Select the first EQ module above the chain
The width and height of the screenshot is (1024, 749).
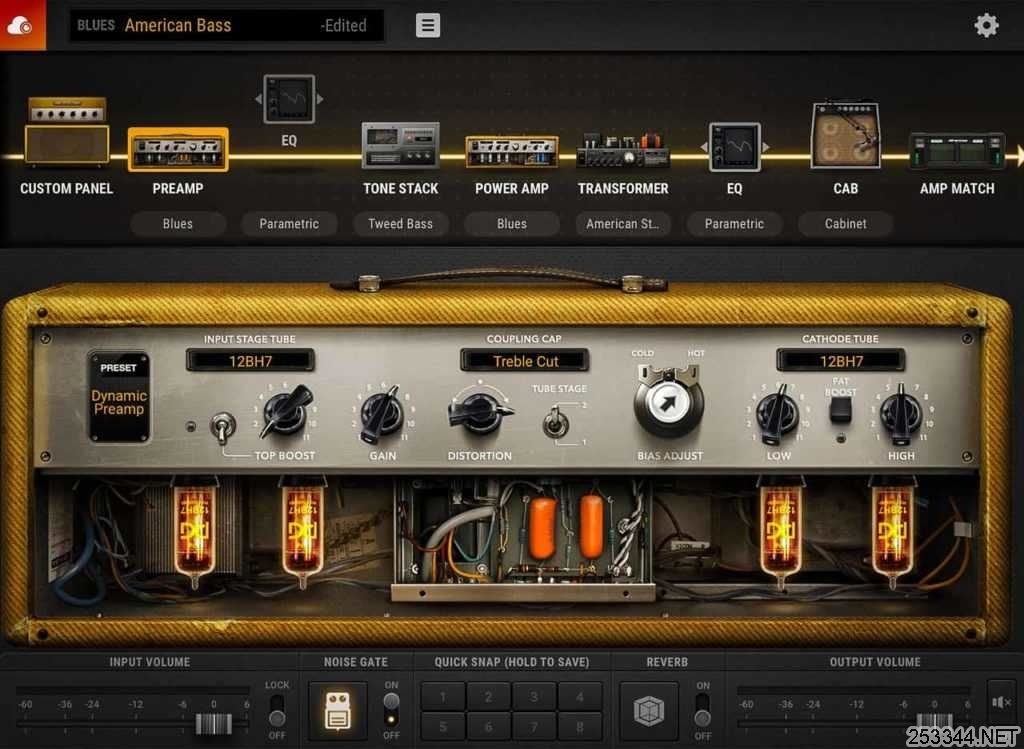[289, 99]
